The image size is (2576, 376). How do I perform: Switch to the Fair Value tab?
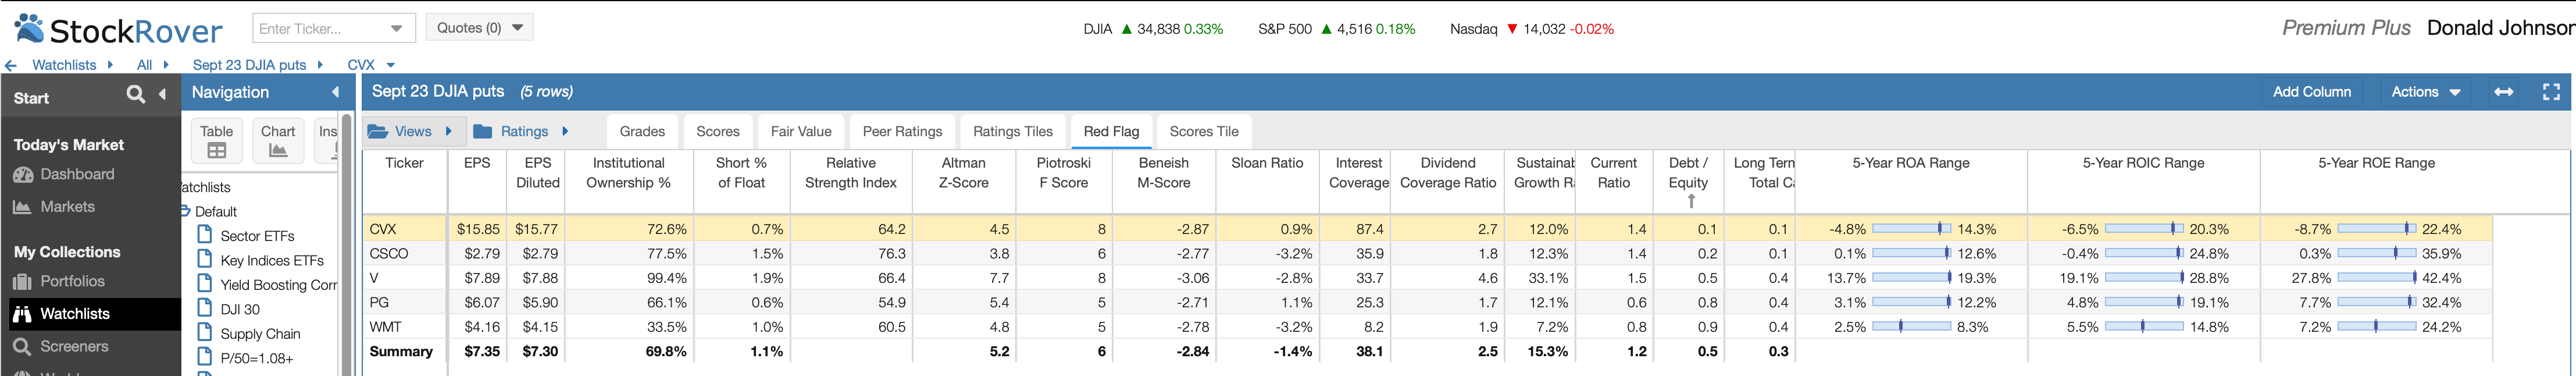tap(801, 131)
